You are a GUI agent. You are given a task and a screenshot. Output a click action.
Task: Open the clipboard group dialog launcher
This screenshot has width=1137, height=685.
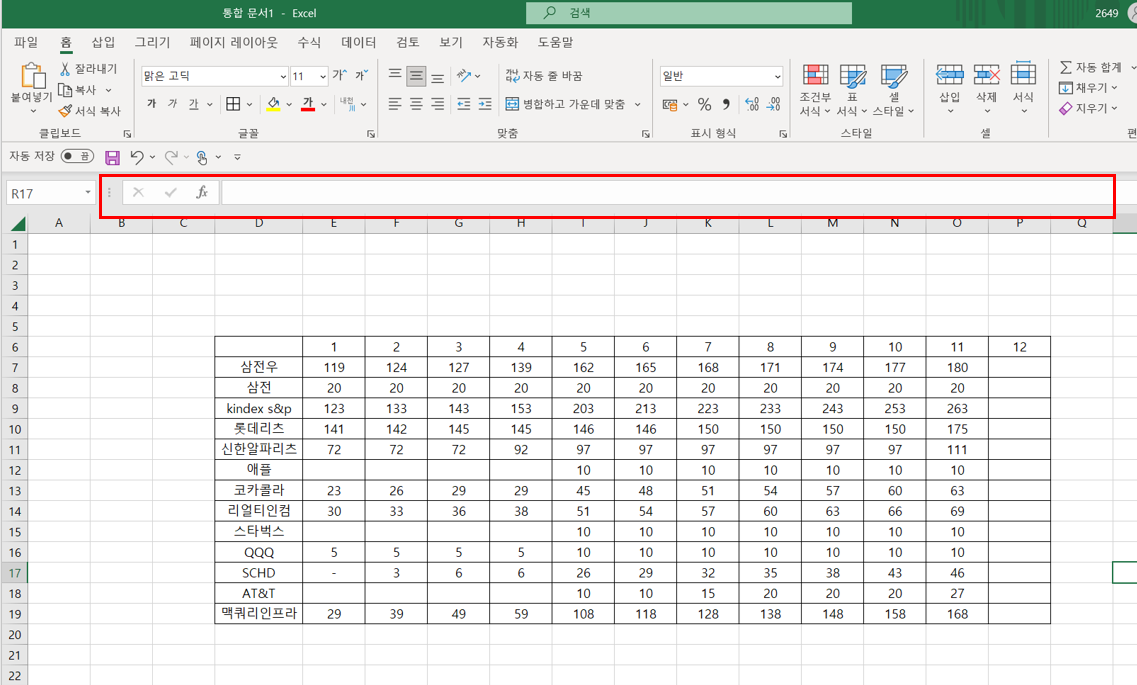click(x=128, y=134)
